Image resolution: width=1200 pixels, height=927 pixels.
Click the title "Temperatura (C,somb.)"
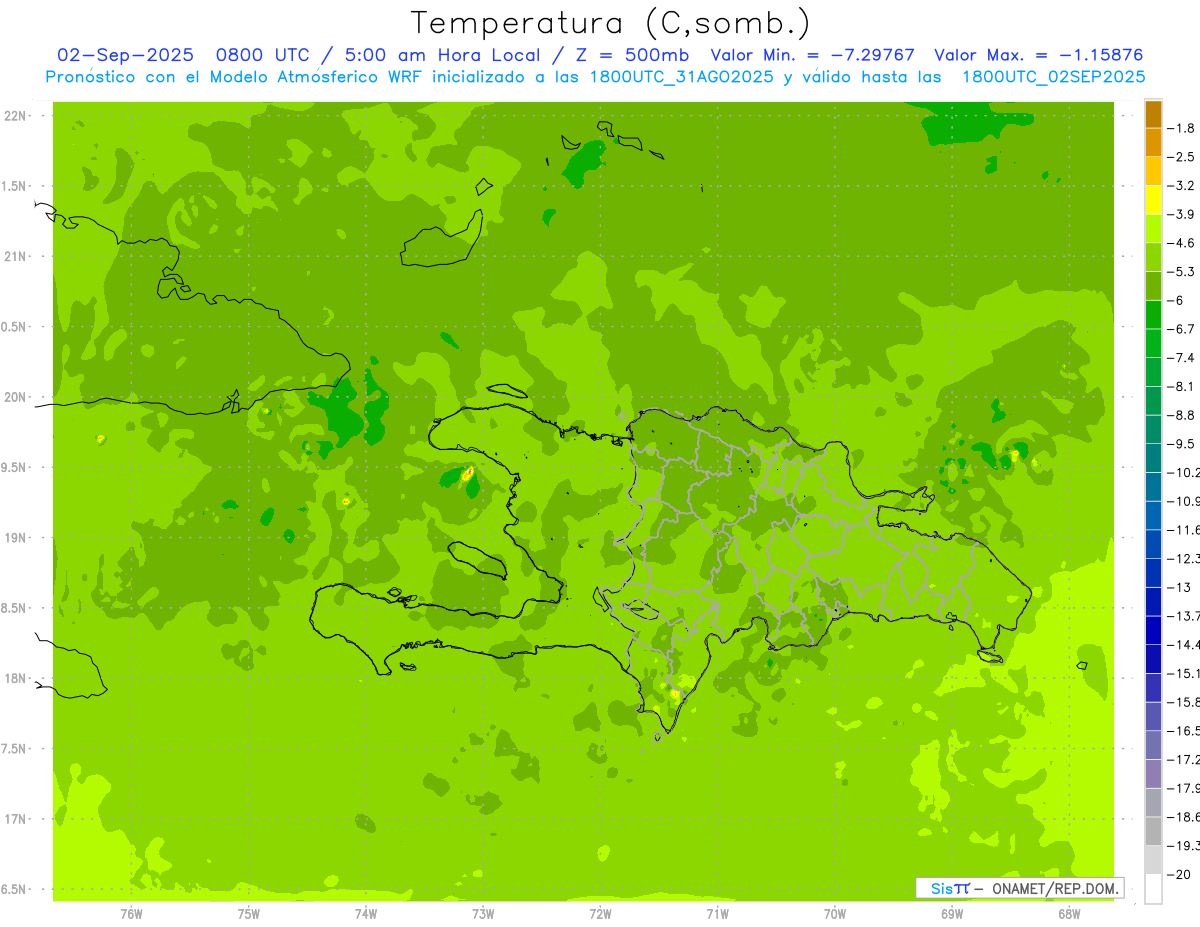611,23
